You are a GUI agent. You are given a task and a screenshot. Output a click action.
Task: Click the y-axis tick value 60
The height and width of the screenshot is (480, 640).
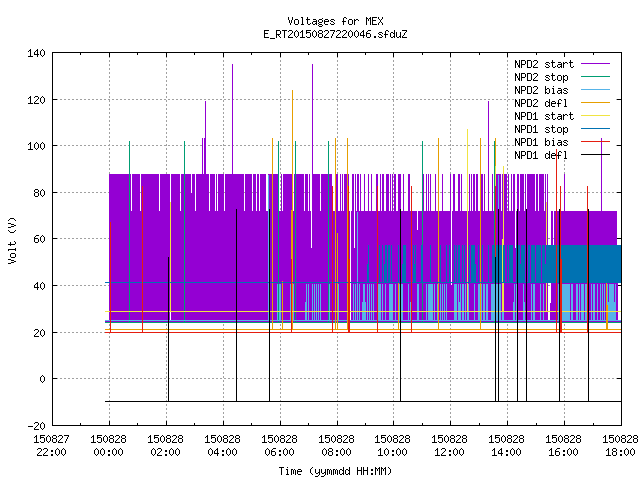coord(39,239)
